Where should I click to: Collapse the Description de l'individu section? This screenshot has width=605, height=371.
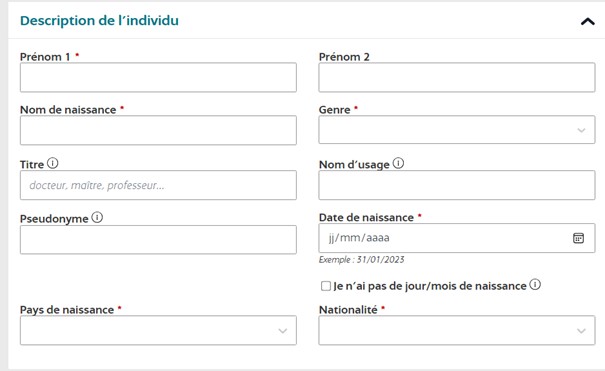(587, 21)
